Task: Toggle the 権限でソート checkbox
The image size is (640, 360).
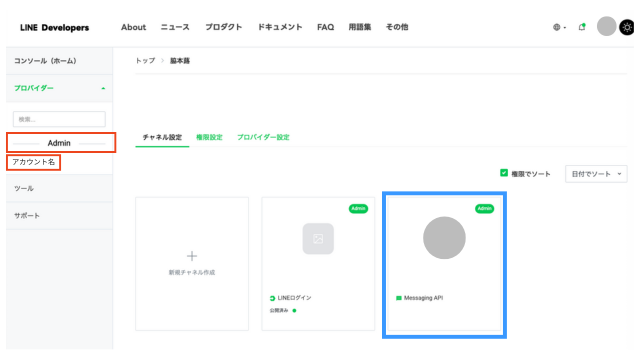Action: pyautogui.click(x=504, y=173)
